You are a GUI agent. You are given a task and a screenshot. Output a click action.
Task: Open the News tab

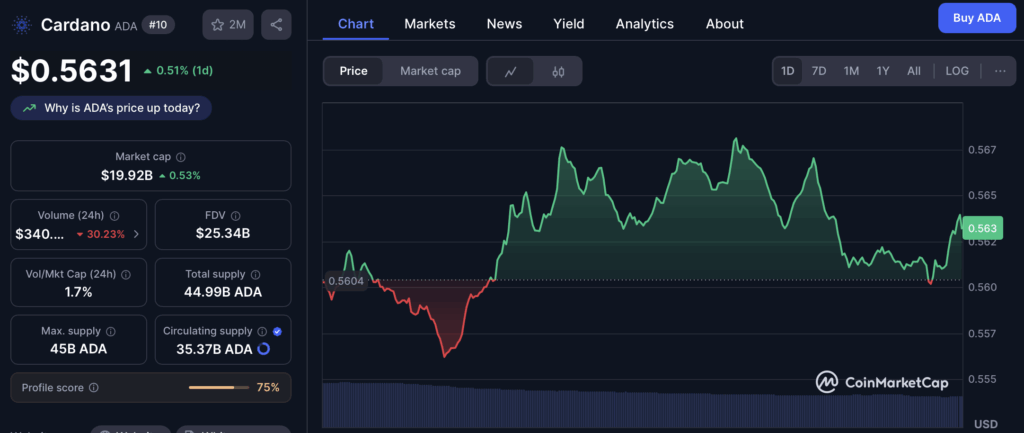[504, 24]
